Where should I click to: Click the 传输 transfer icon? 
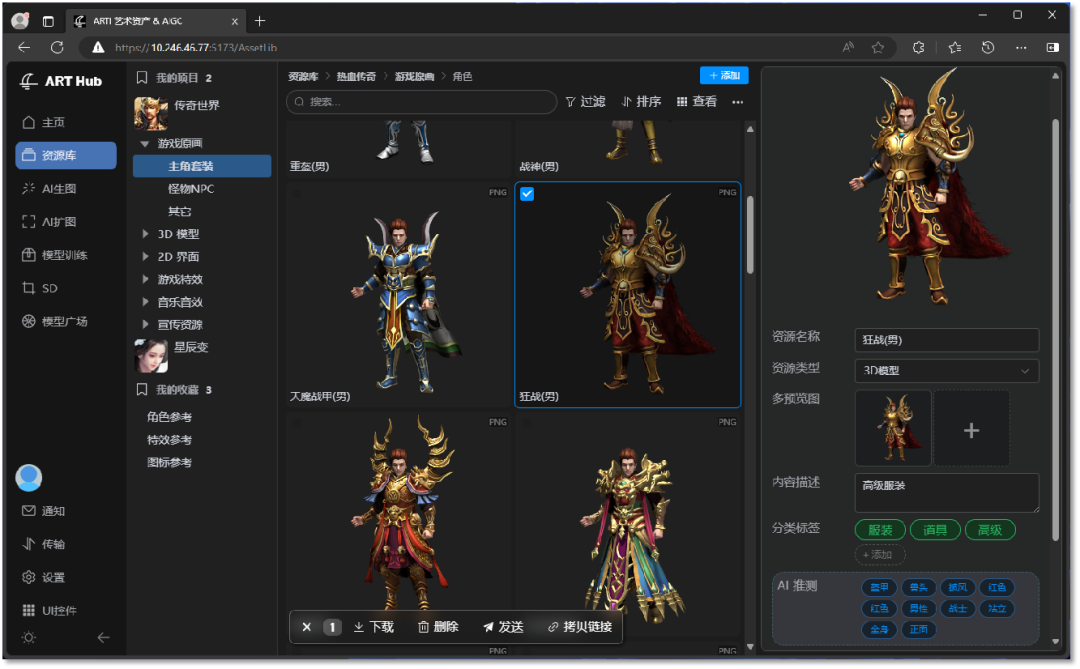coord(29,544)
